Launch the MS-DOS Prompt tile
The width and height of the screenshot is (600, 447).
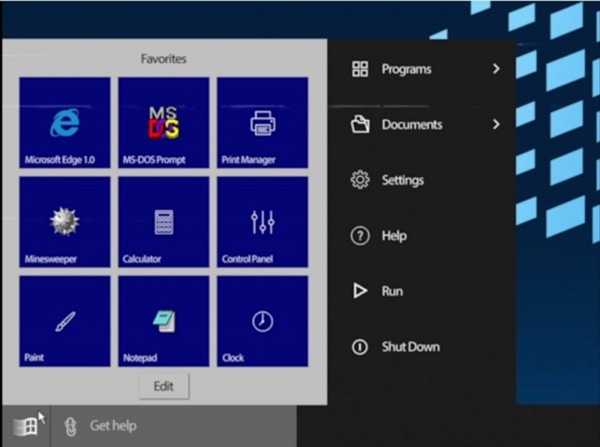point(163,123)
